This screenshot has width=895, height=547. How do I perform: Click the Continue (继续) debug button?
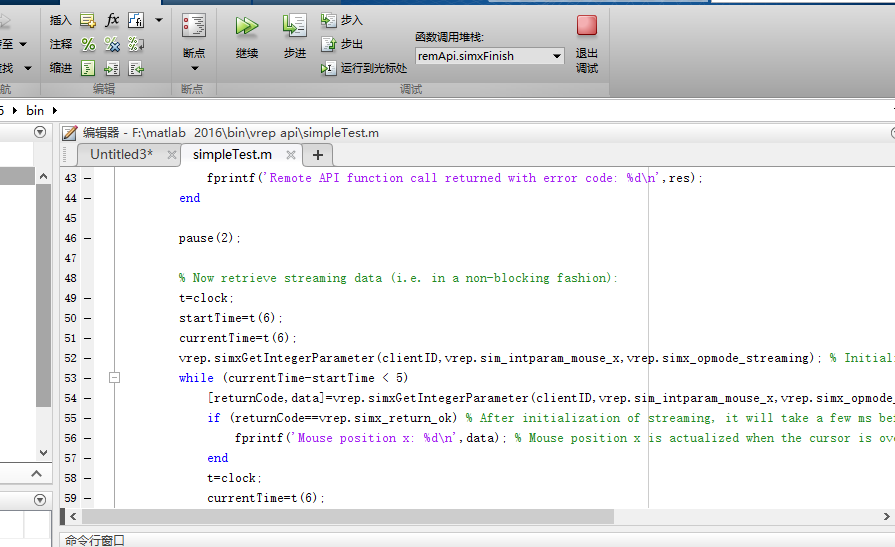(247, 37)
